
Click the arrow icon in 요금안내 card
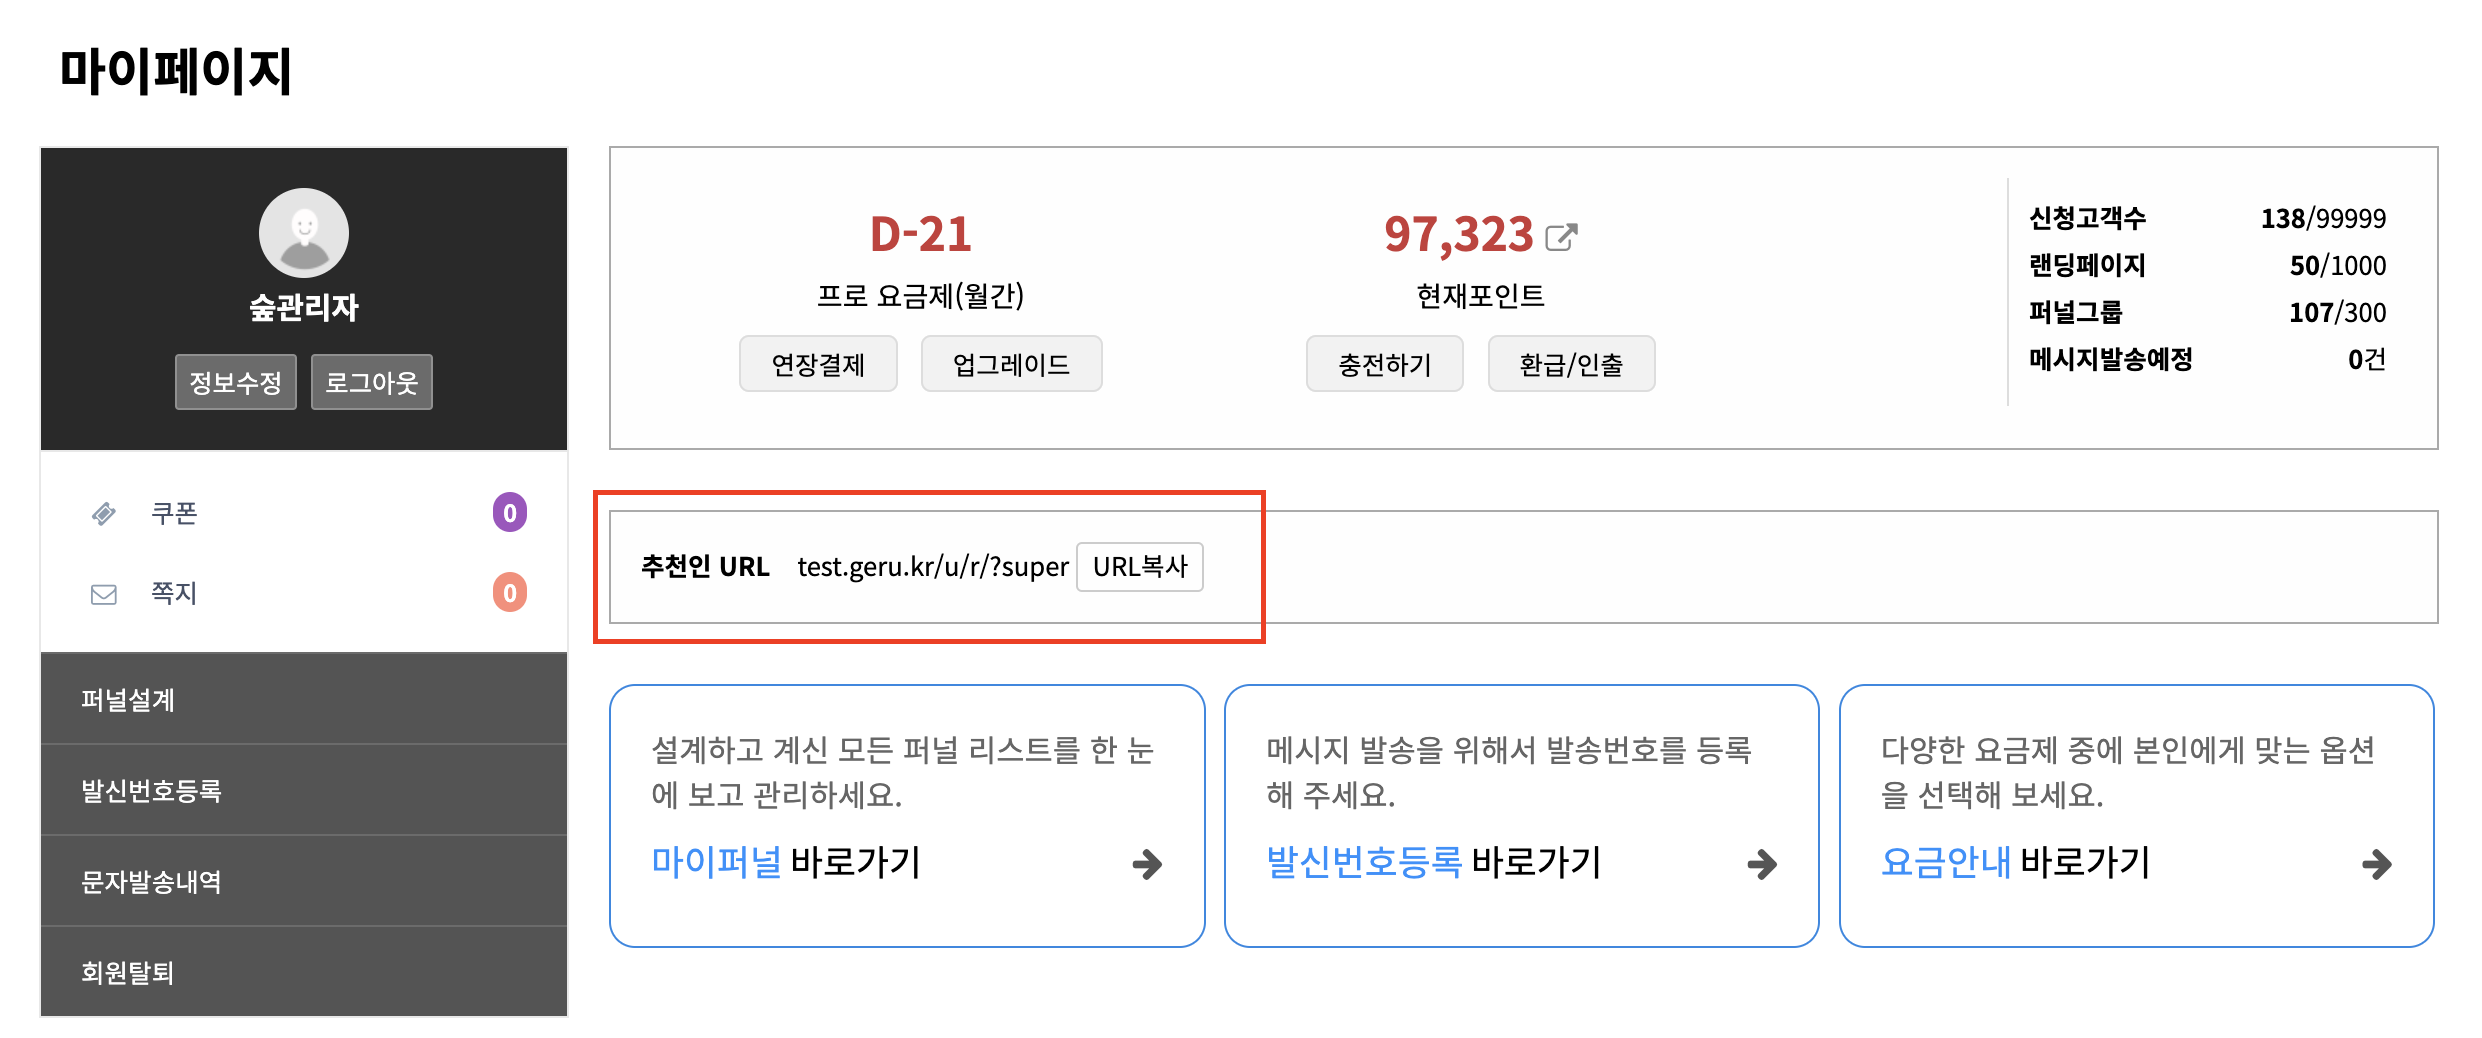[2376, 864]
